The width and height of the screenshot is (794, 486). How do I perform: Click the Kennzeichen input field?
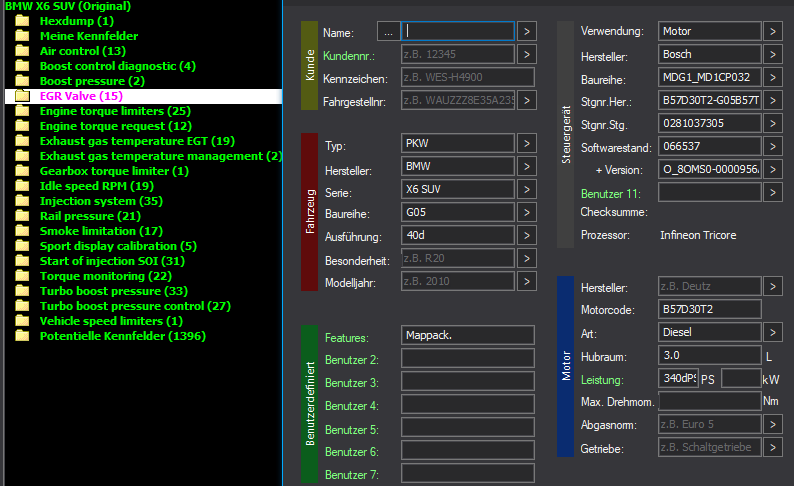coord(468,77)
